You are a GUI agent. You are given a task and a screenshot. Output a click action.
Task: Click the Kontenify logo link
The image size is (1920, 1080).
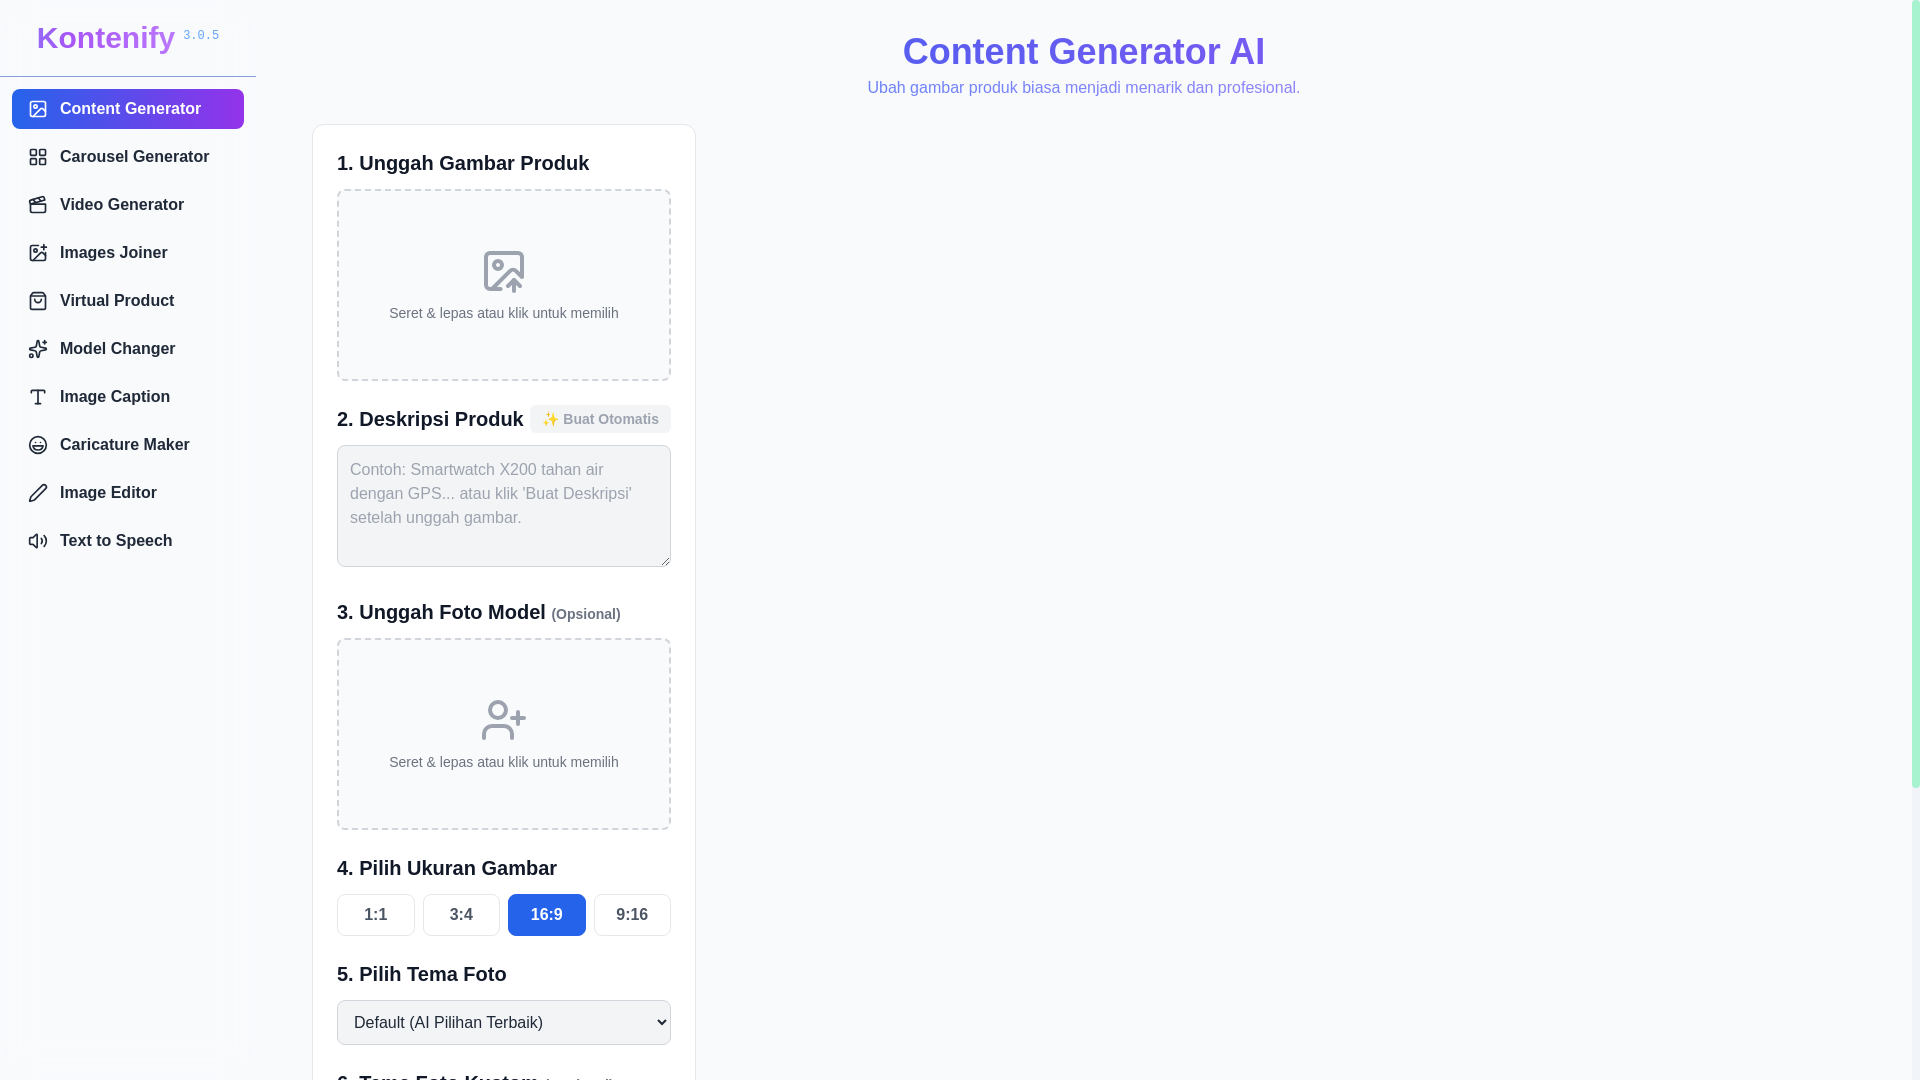point(106,38)
